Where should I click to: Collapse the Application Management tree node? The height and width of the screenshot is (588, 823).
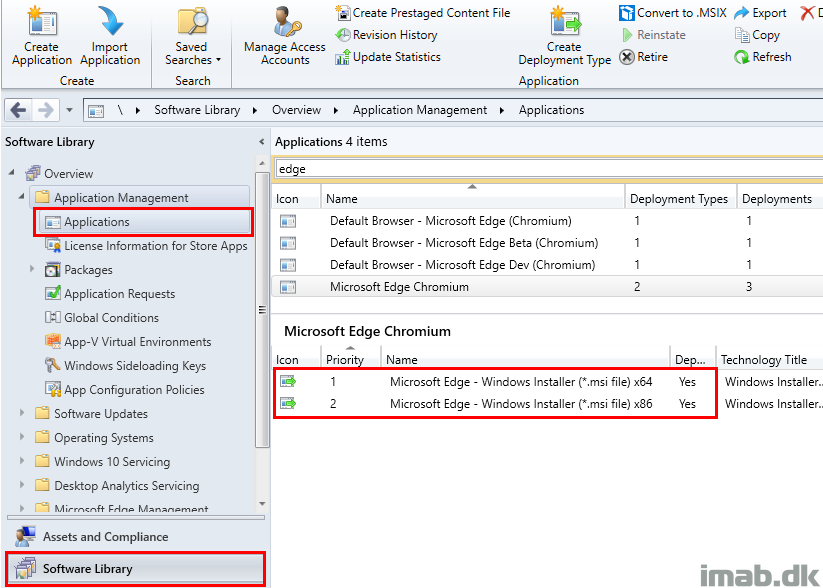(x=21, y=197)
